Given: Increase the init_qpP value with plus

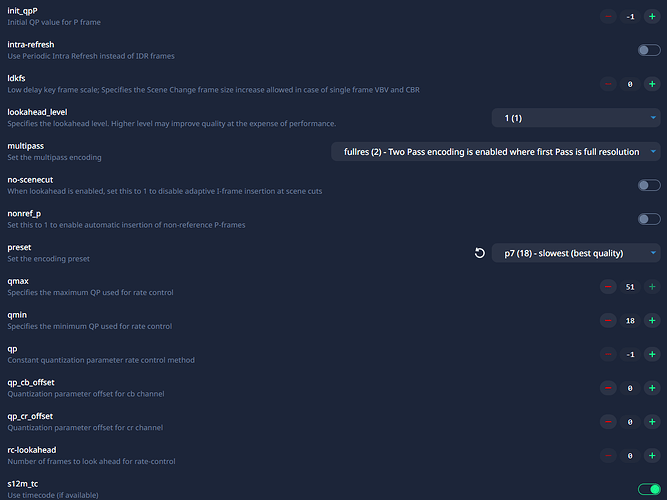Looking at the screenshot, I should [x=652, y=16].
